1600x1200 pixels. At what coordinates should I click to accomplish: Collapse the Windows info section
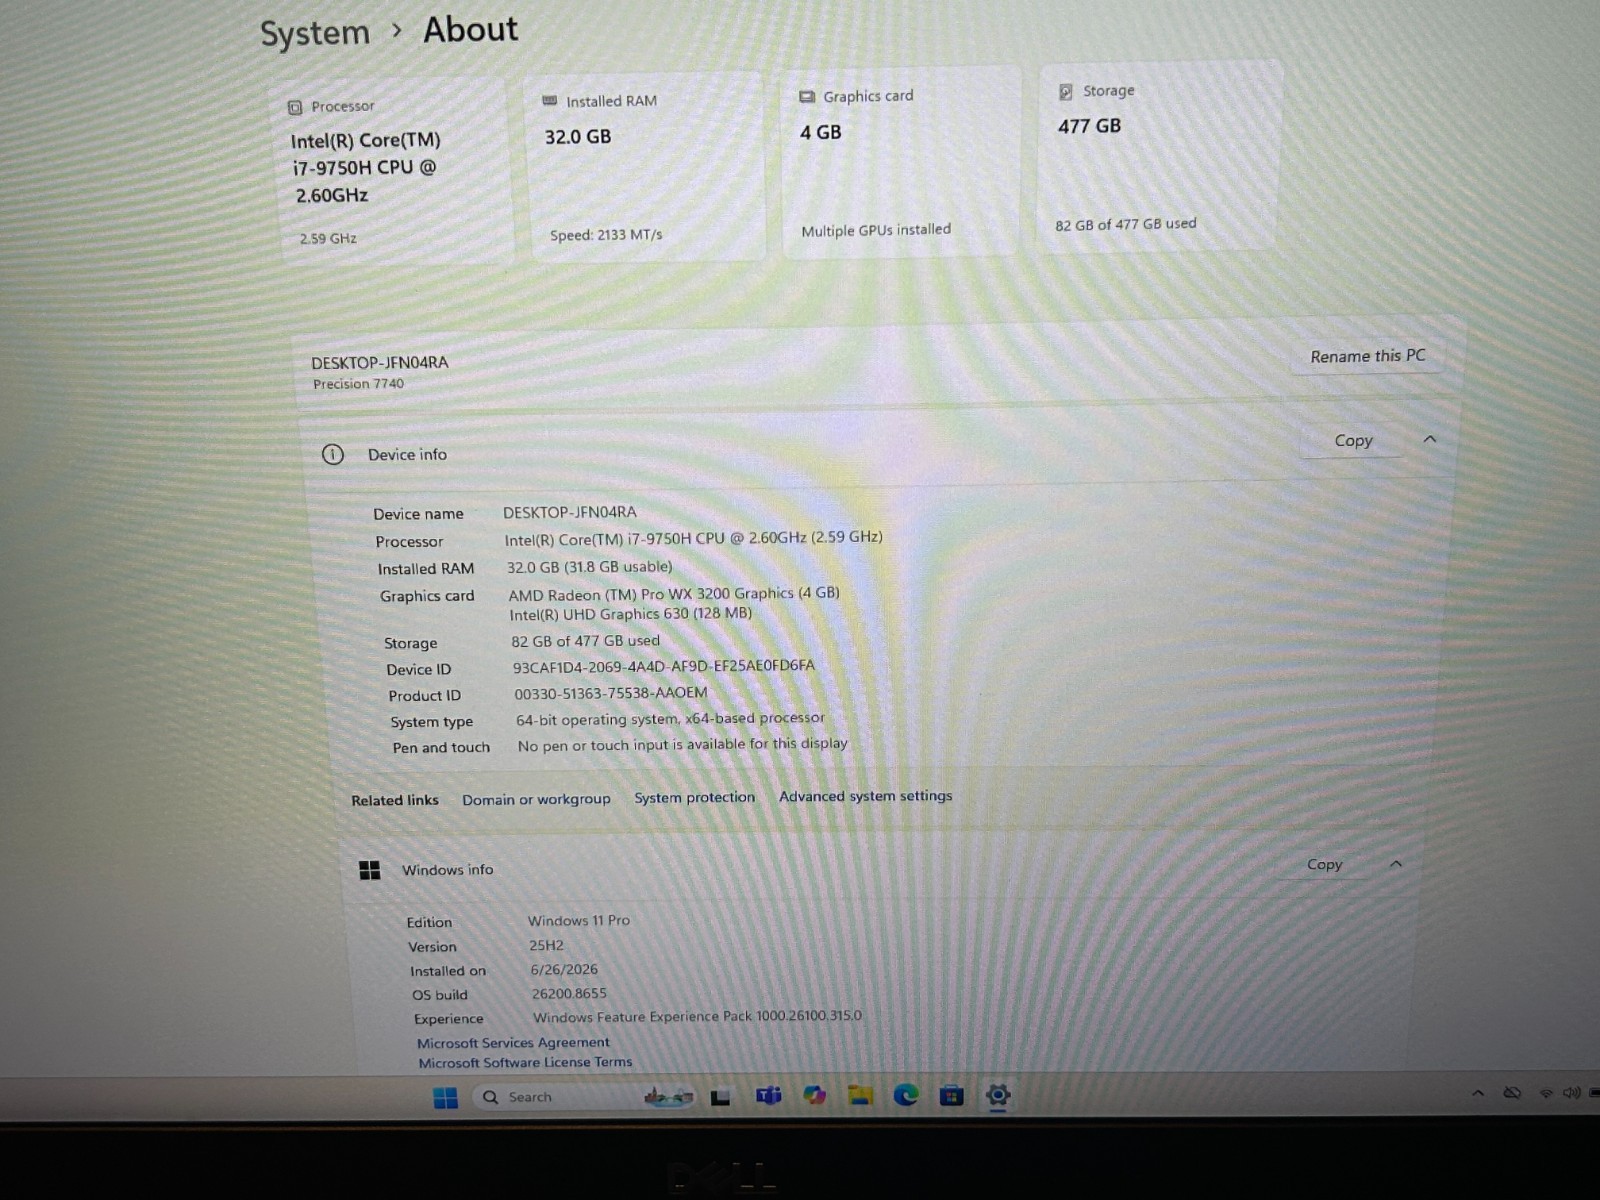(1396, 863)
